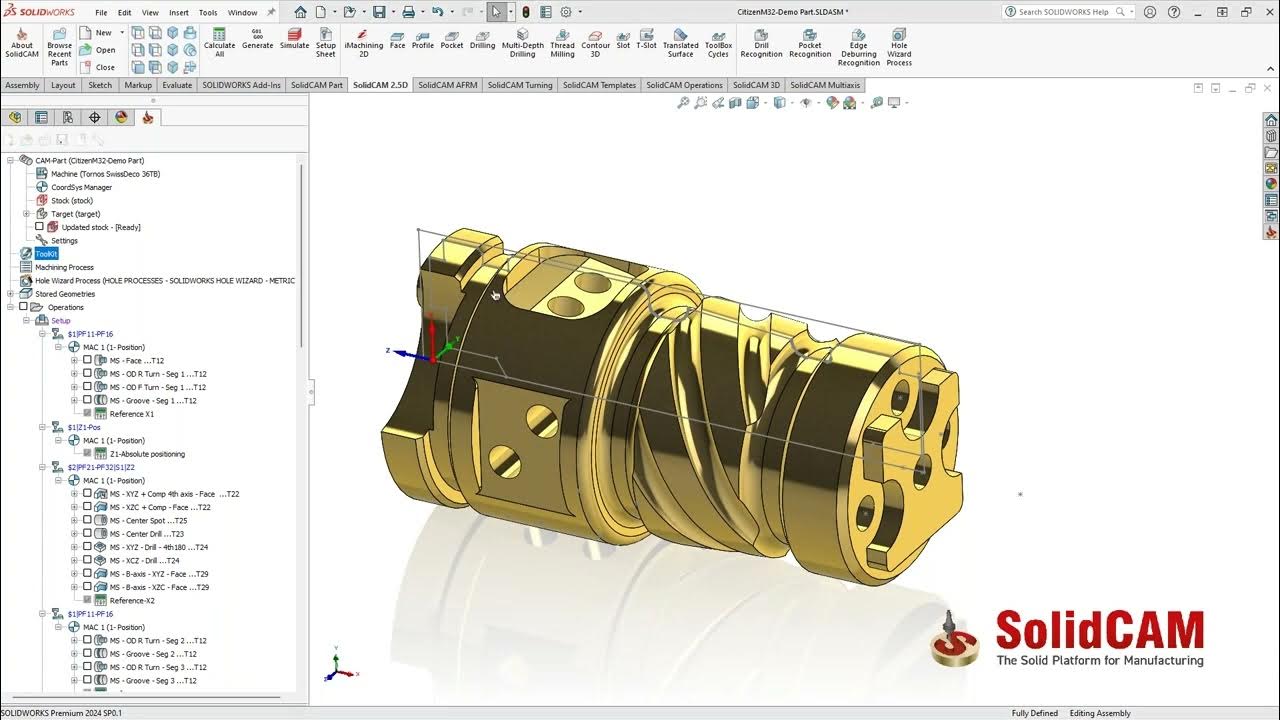Toggle the Updated stock checkbox
The height and width of the screenshot is (720, 1280).
(39, 227)
